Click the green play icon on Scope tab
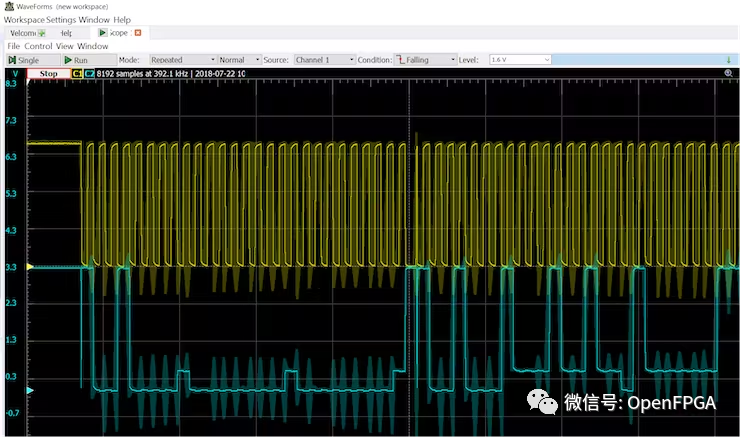The image size is (740, 437). coord(103,33)
